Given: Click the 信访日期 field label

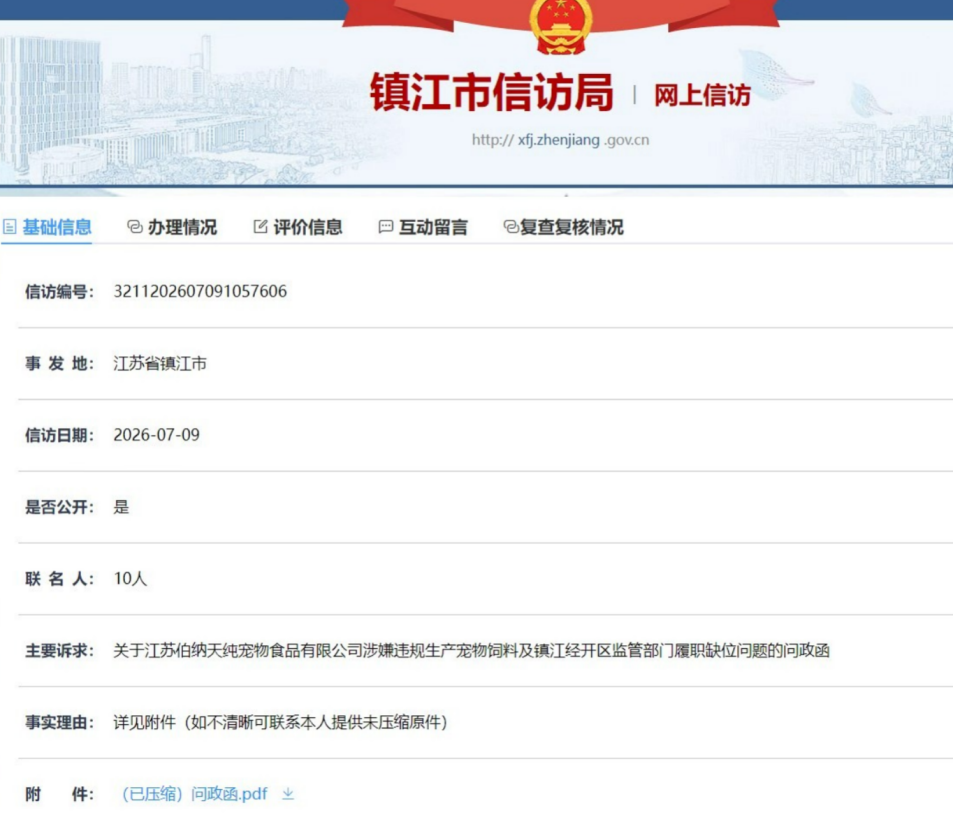Looking at the screenshot, I should click(x=59, y=435).
